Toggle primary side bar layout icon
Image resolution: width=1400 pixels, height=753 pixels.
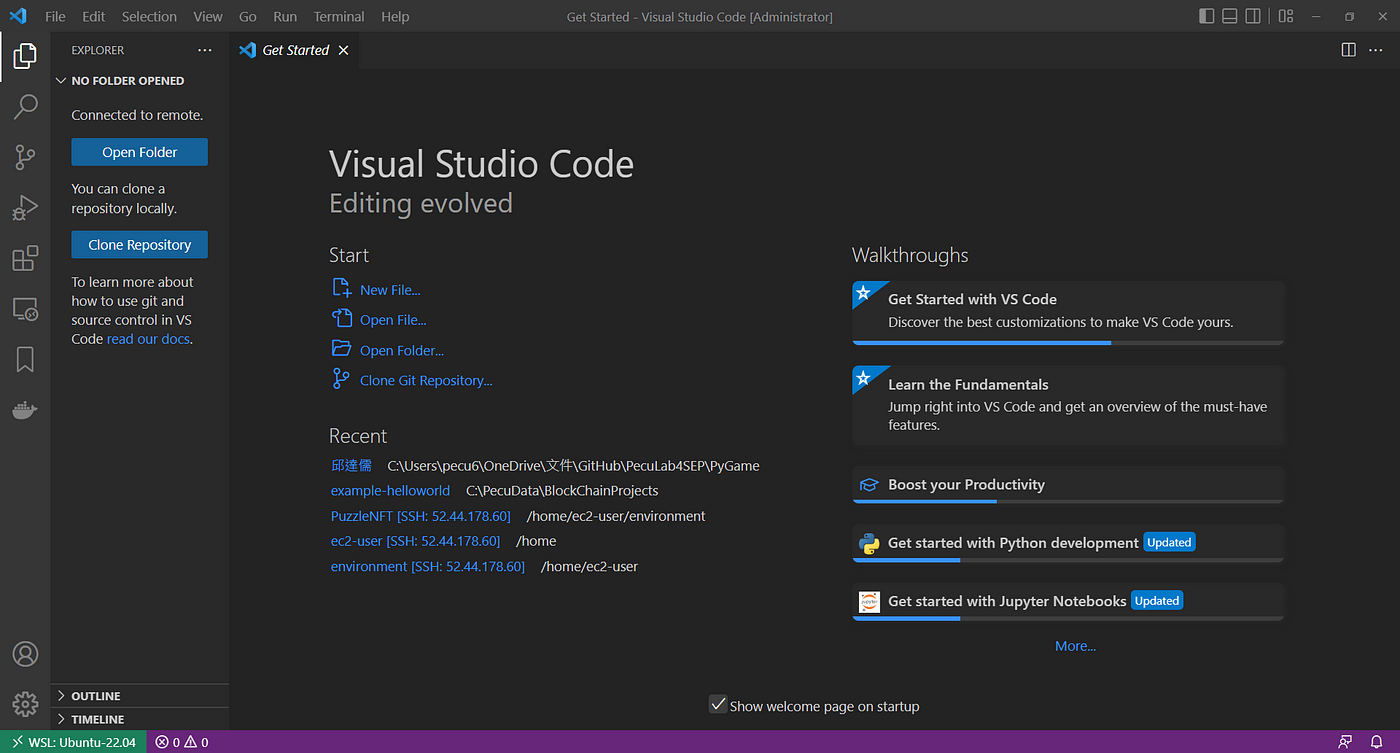pos(1207,16)
